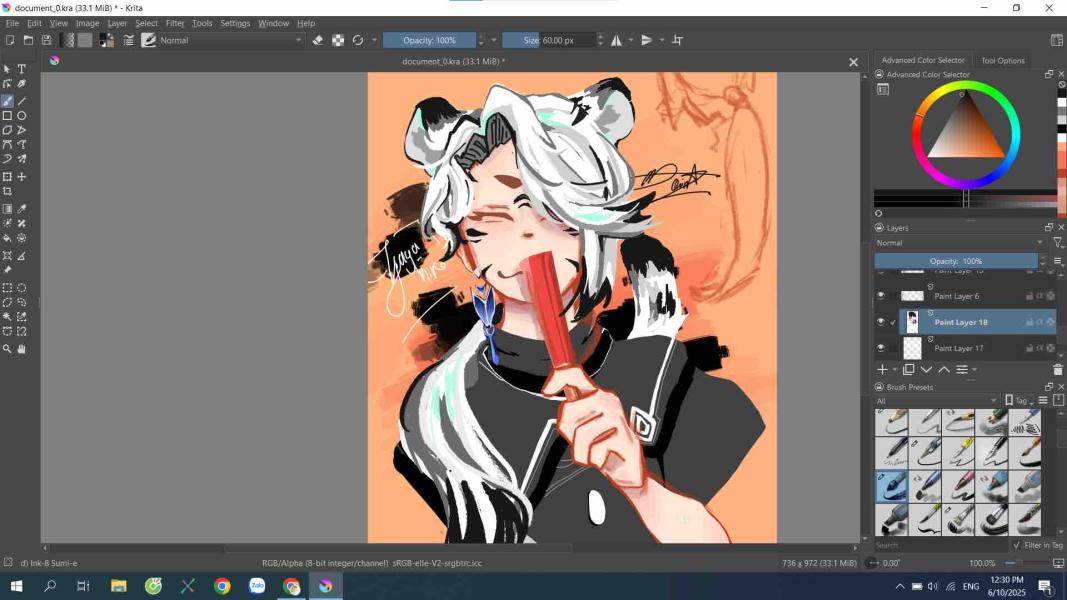
Task: Open the Filter menu
Action: (x=175, y=23)
